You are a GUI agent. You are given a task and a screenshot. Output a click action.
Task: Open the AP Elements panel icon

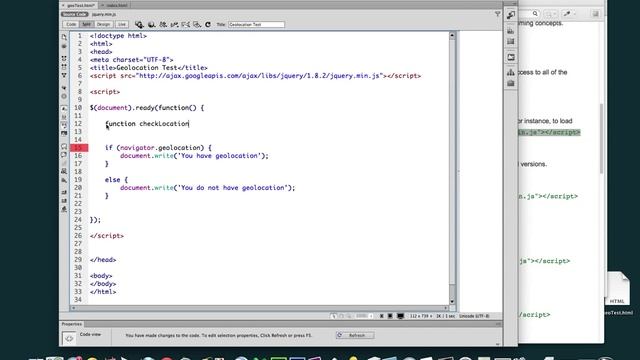[x=511, y=41]
